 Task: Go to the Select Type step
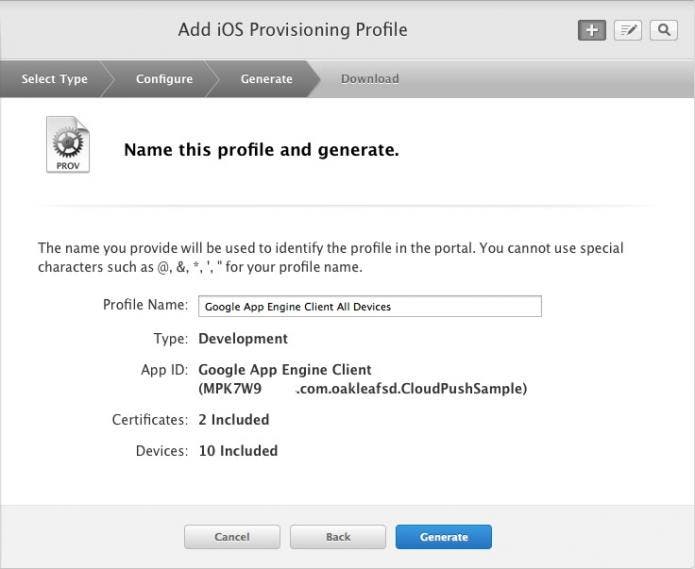point(55,79)
